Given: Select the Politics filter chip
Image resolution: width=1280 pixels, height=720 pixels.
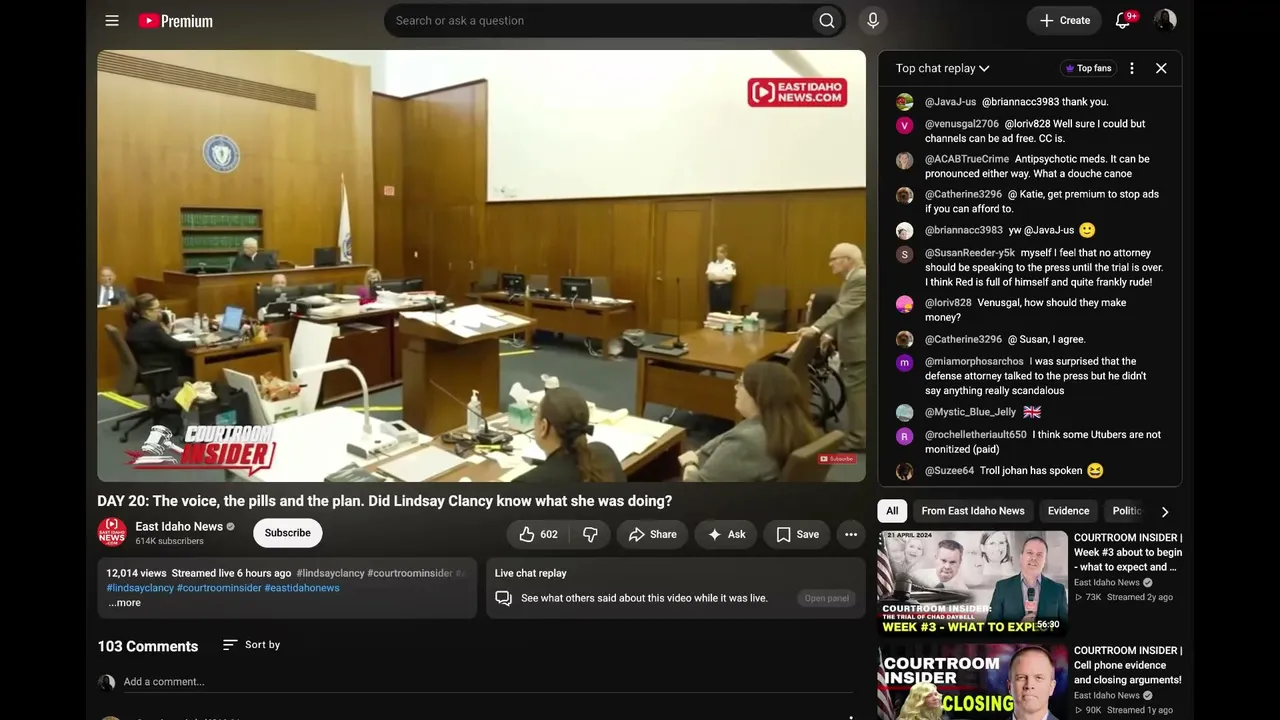Looking at the screenshot, I should click(x=1127, y=511).
